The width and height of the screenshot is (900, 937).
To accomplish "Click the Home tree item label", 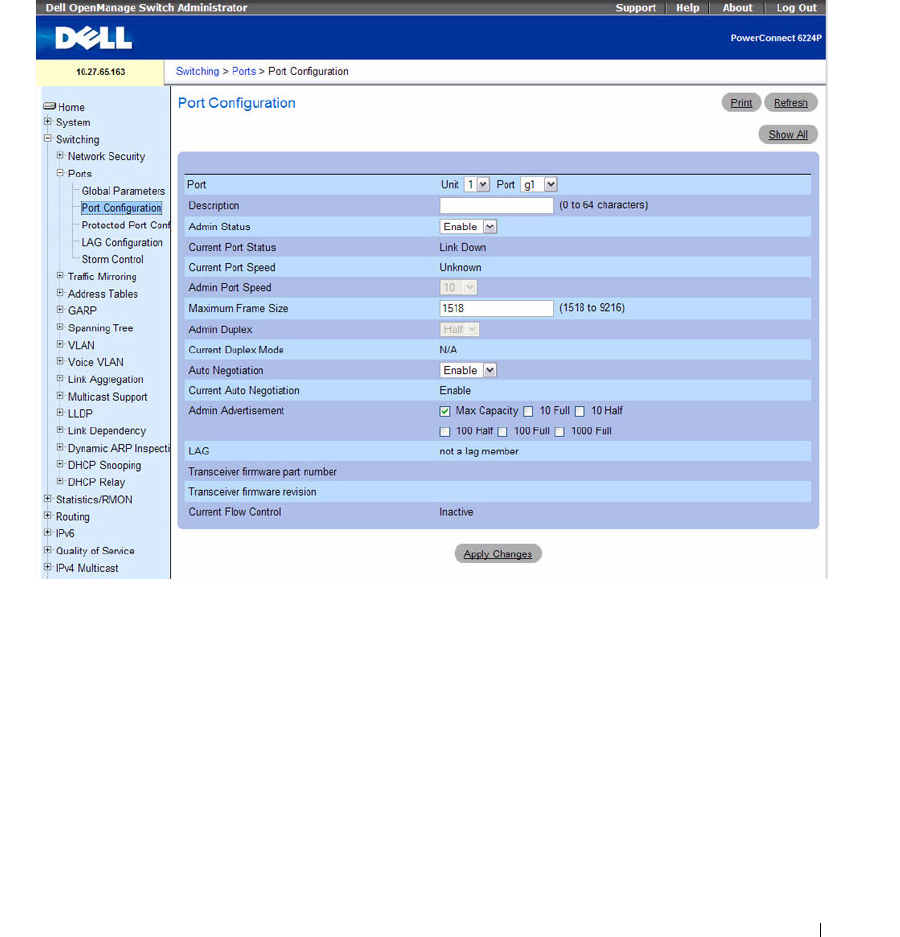I will click(x=71, y=107).
